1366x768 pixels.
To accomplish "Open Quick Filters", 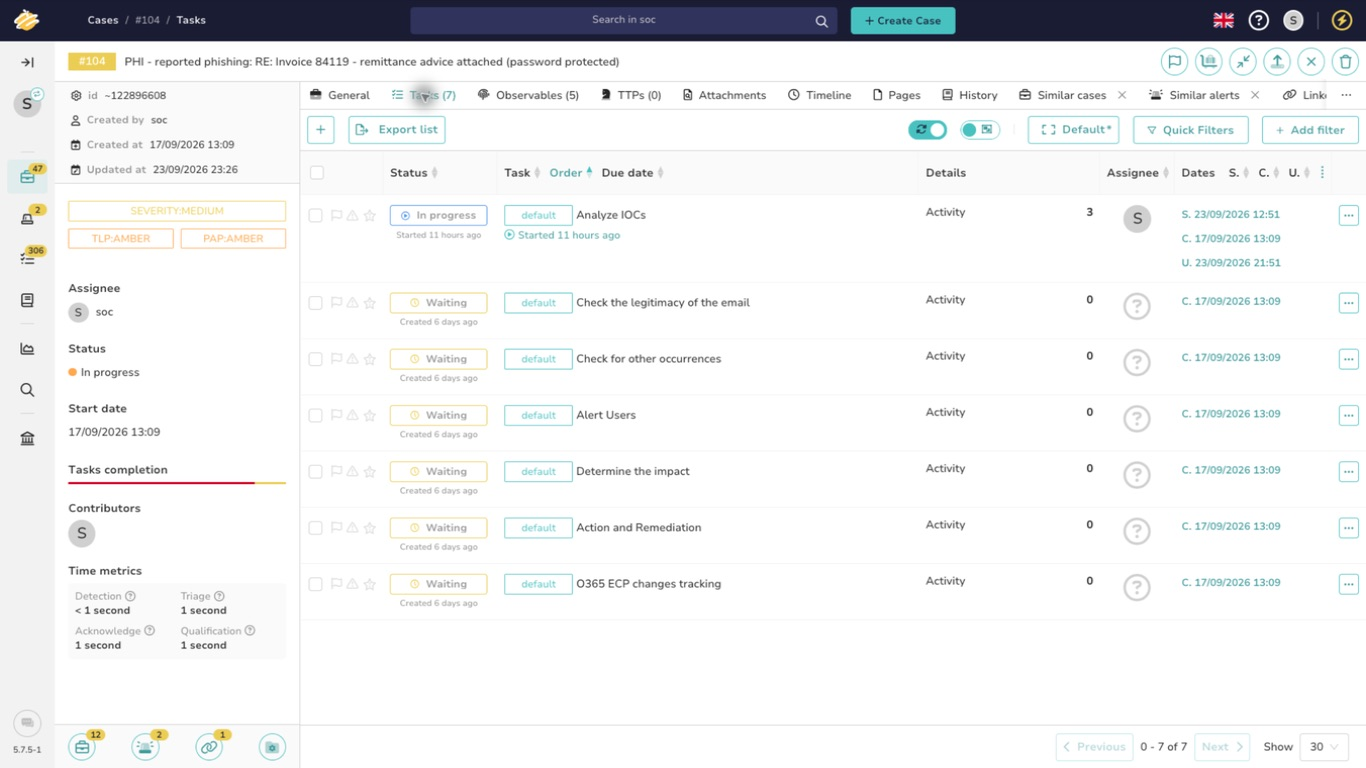I will click(1190, 130).
